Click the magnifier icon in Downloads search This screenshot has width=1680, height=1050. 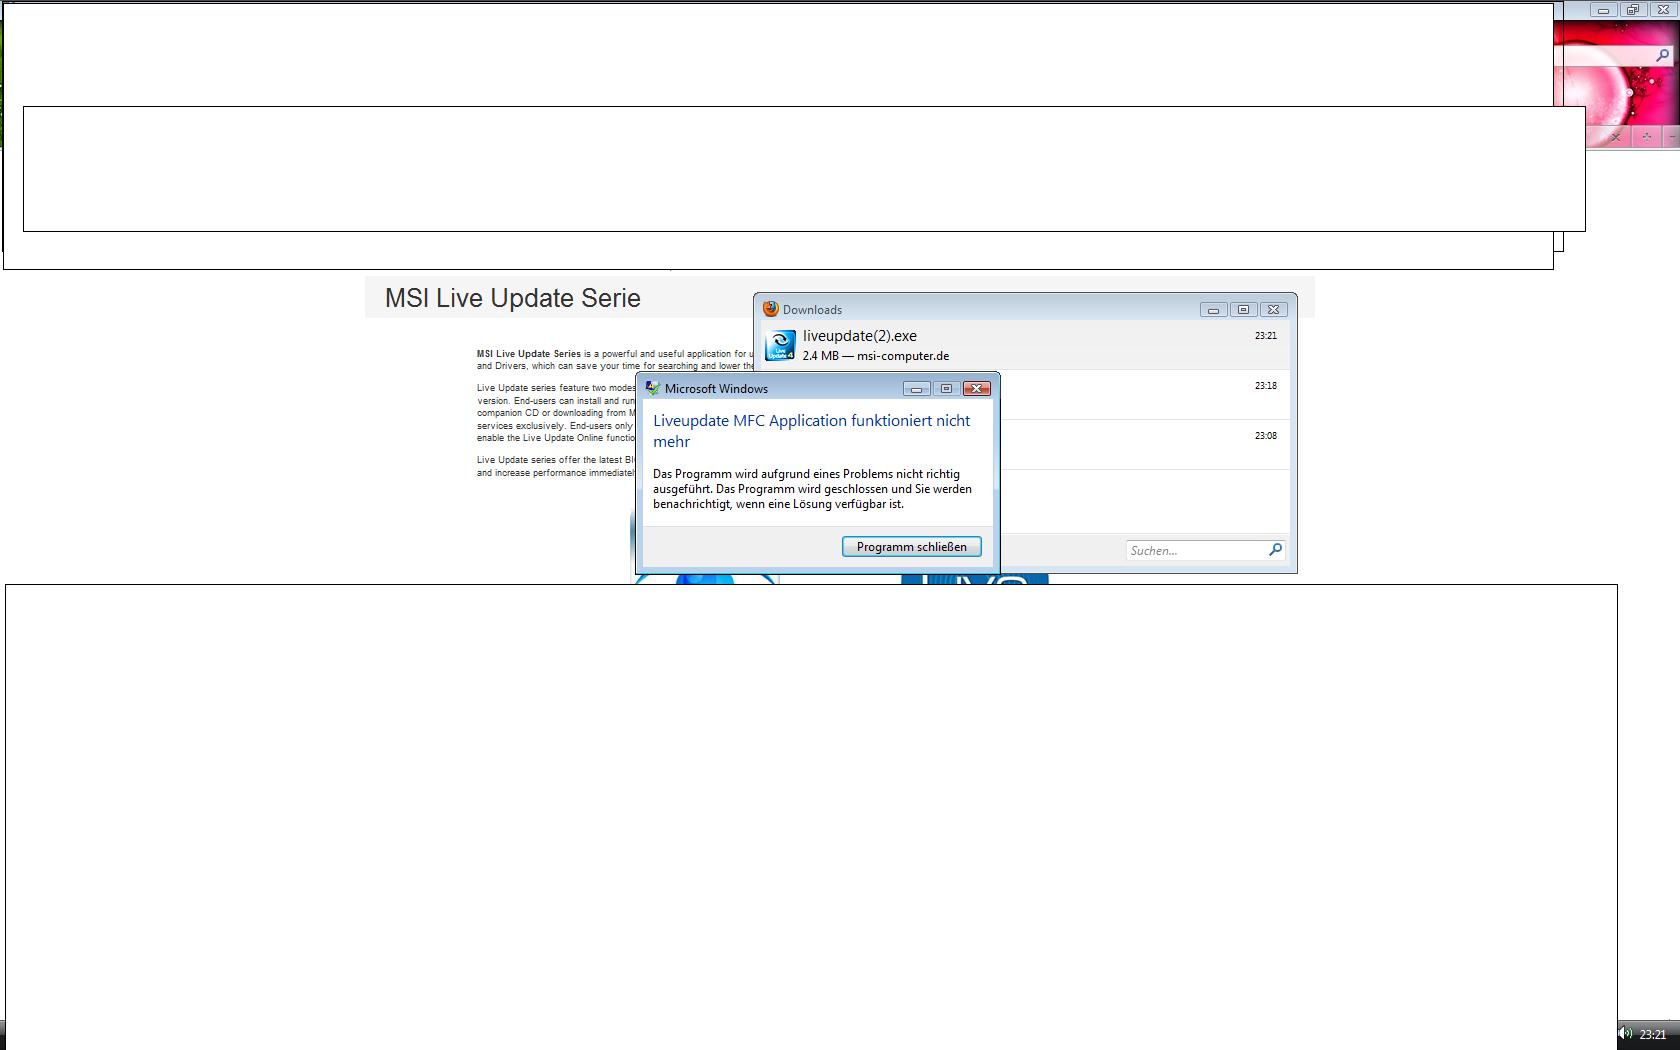pyautogui.click(x=1275, y=549)
